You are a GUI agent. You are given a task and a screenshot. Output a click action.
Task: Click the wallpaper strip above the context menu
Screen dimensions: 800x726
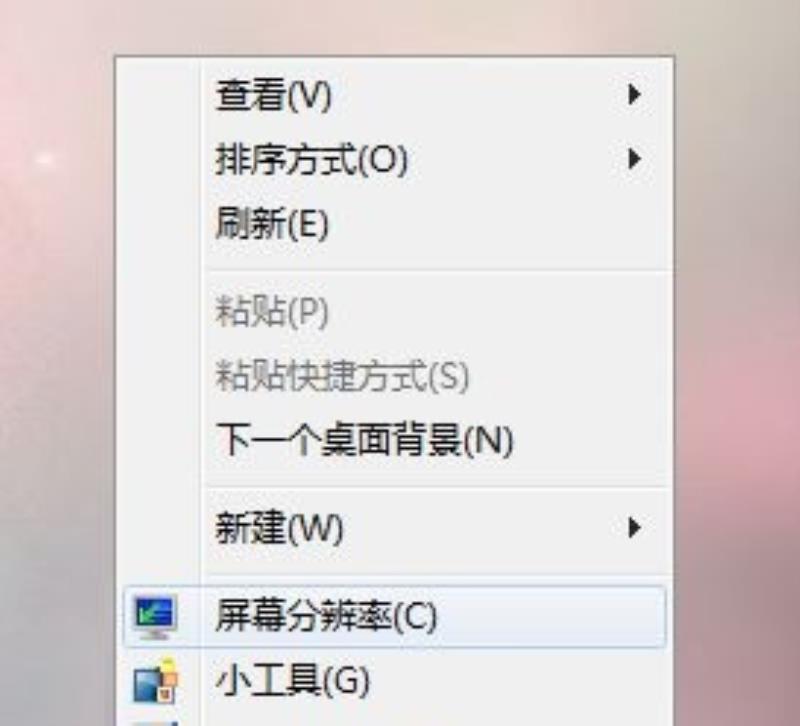400,26
